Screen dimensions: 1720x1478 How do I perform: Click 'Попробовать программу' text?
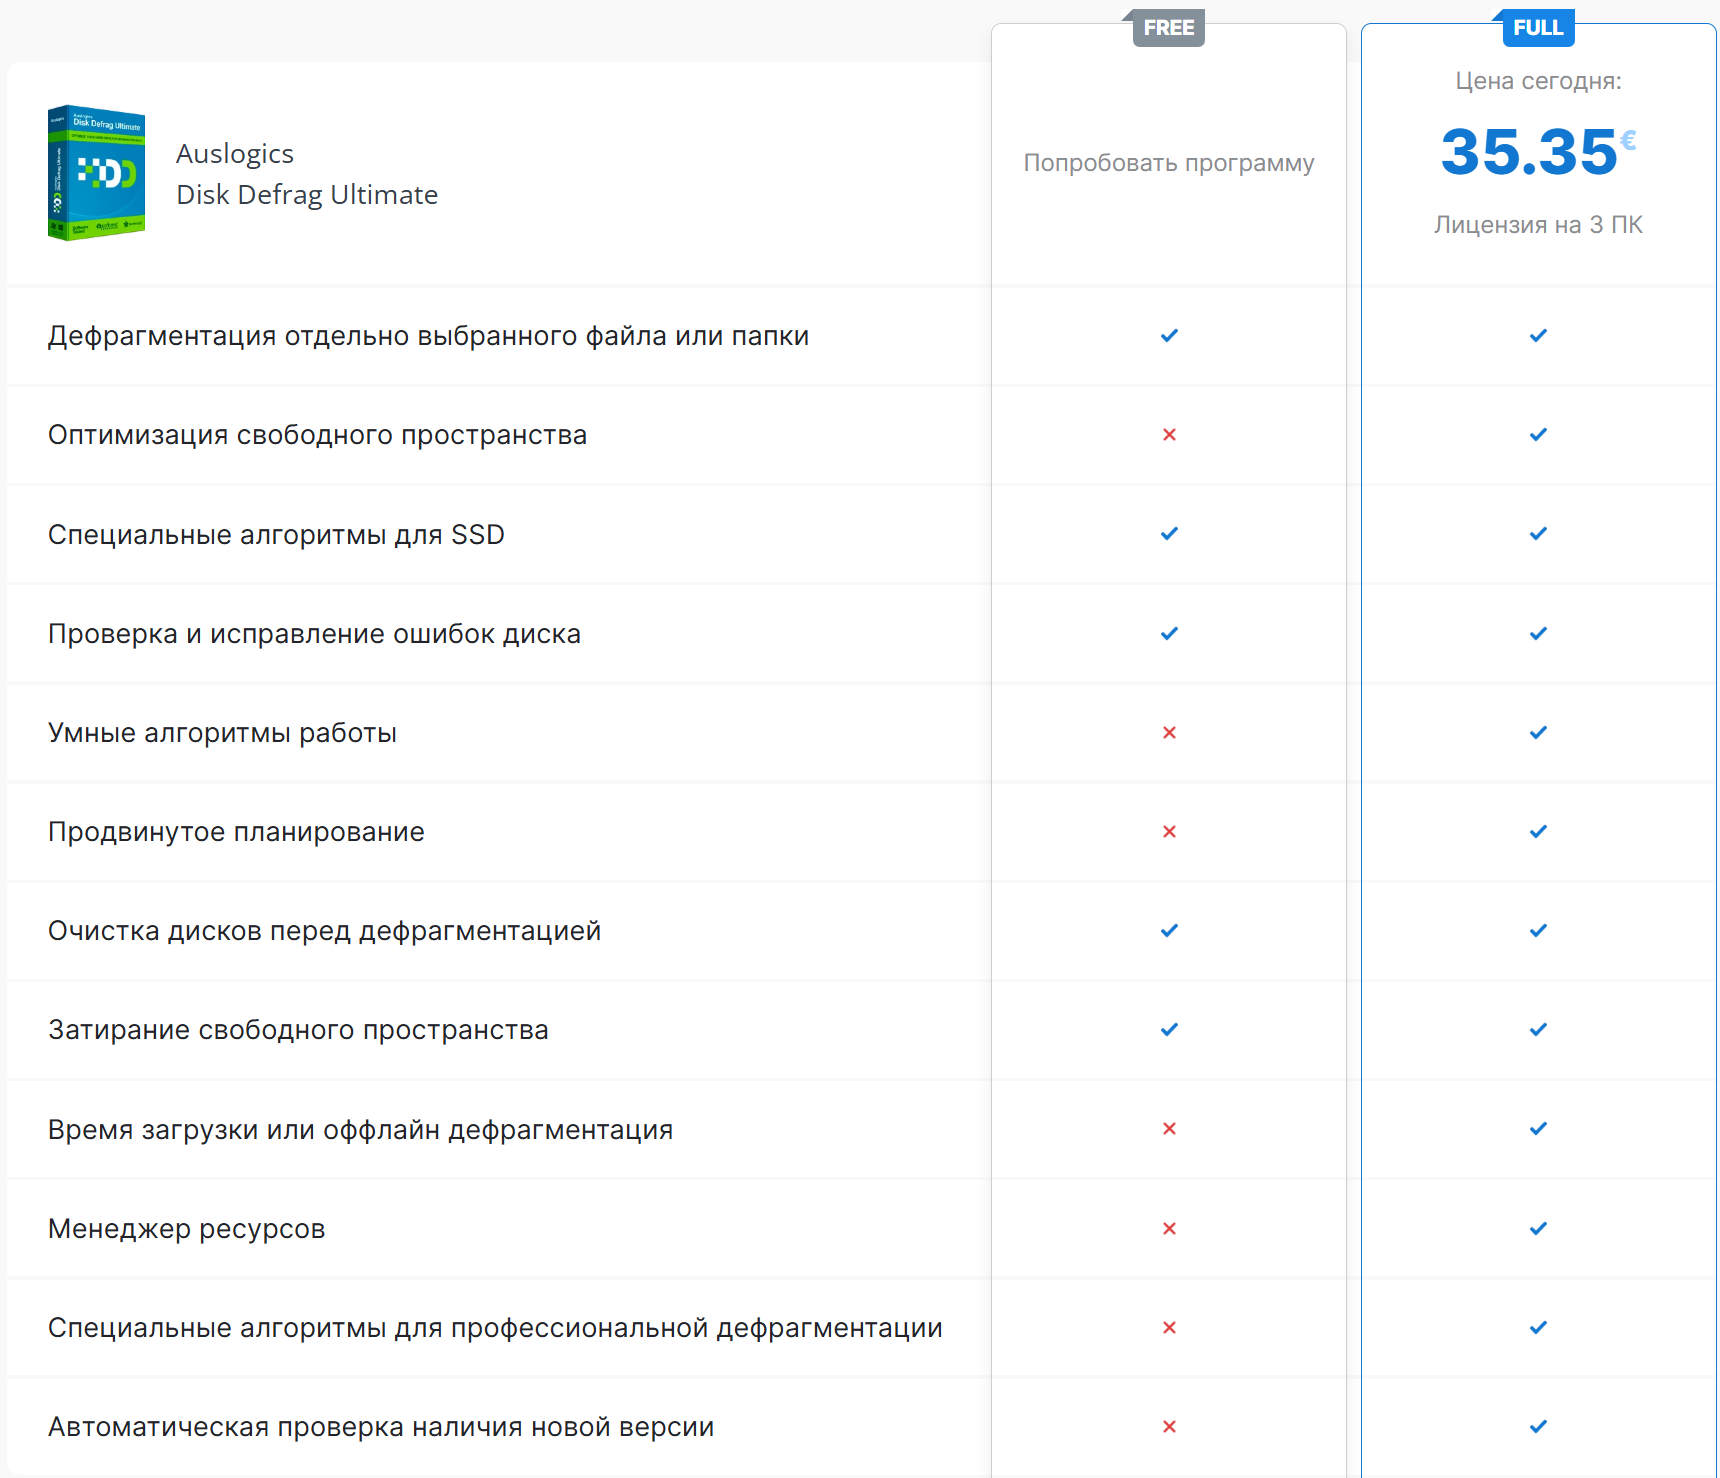coord(1169,163)
